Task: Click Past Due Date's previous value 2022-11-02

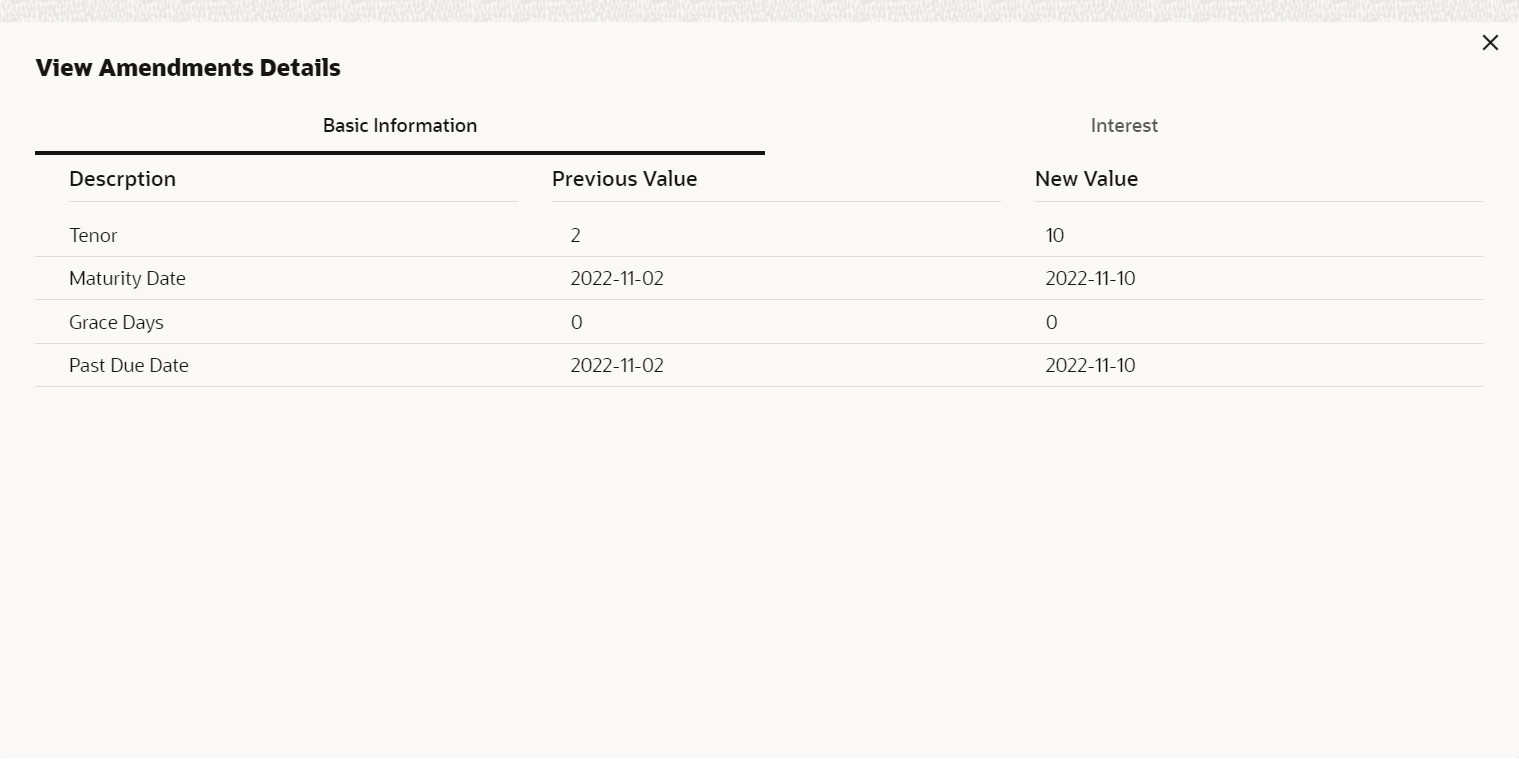Action: click(617, 366)
